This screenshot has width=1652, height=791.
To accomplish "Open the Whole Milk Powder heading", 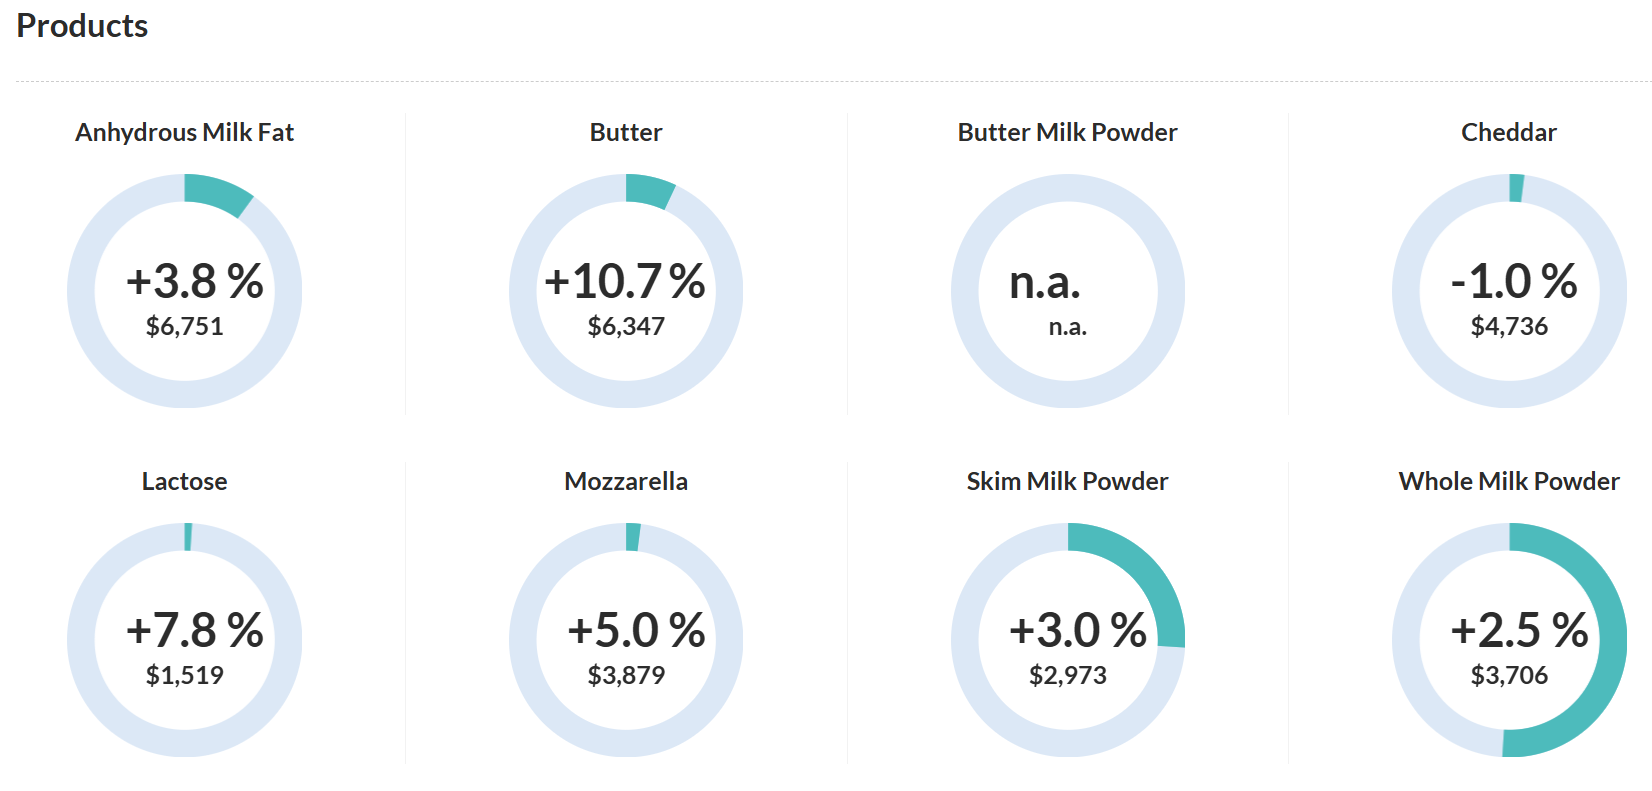I will [1508, 481].
